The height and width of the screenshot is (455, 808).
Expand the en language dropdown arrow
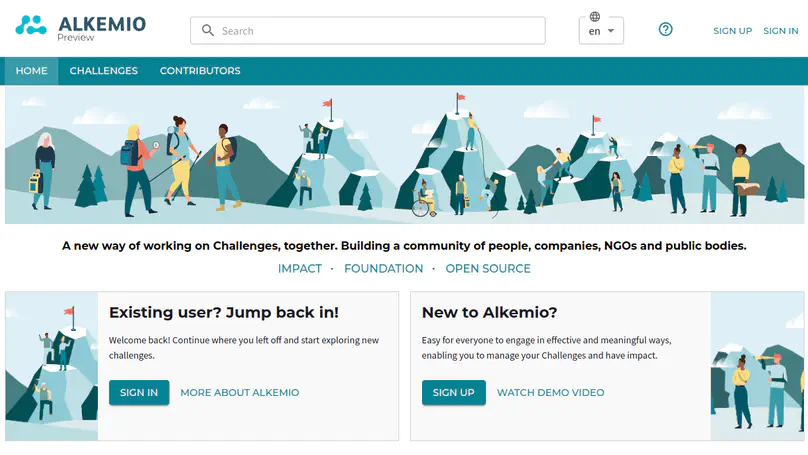point(611,31)
